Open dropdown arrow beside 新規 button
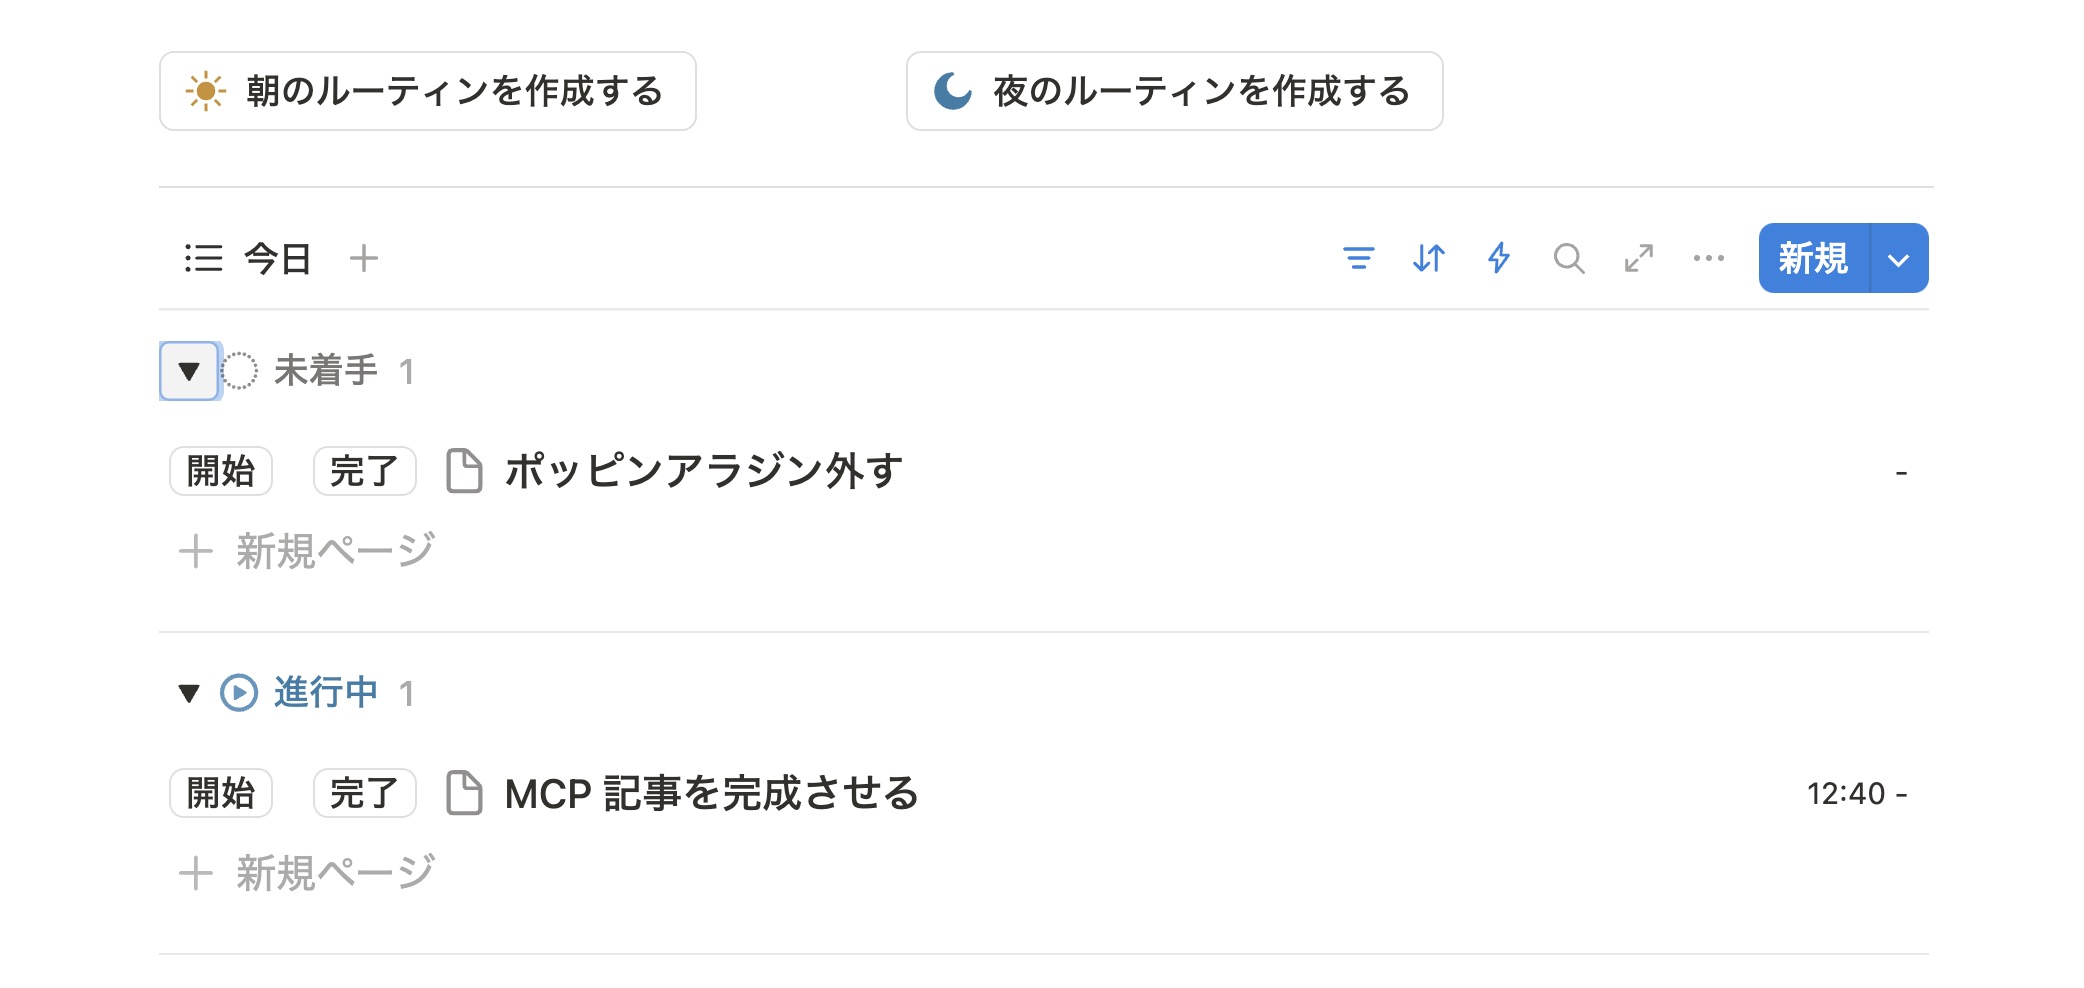Image resolution: width=2084 pixels, height=988 pixels. [x=1898, y=259]
